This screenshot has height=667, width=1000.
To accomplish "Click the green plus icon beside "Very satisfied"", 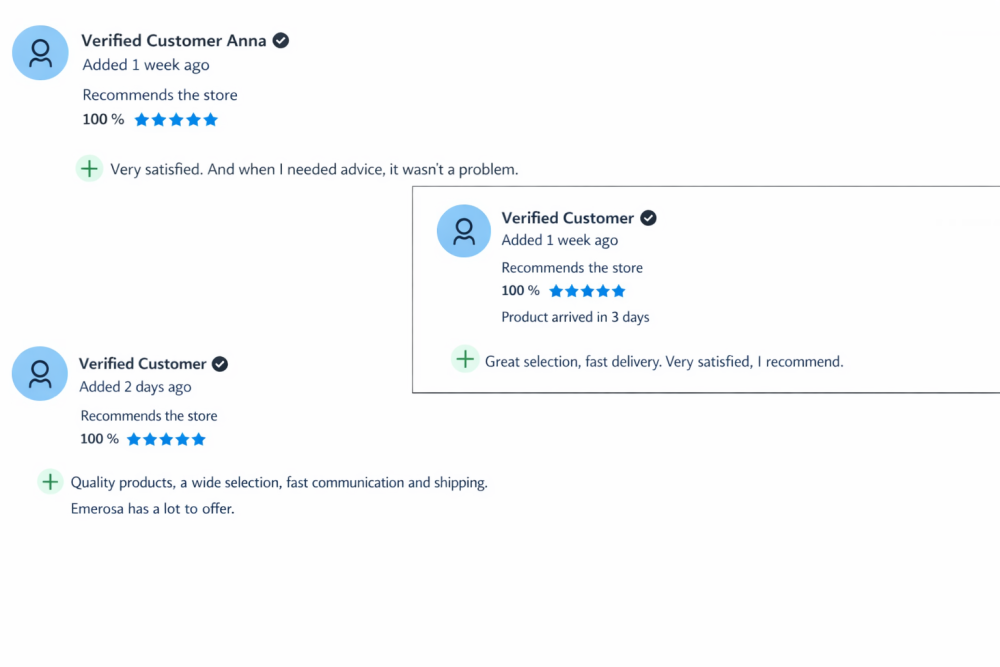I will pyautogui.click(x=89, y=169).
